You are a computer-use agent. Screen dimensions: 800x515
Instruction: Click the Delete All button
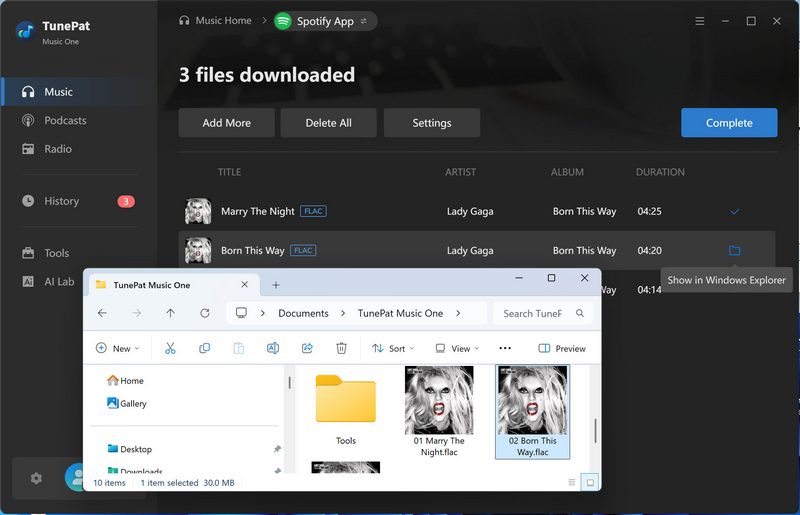tap(329, 122)
